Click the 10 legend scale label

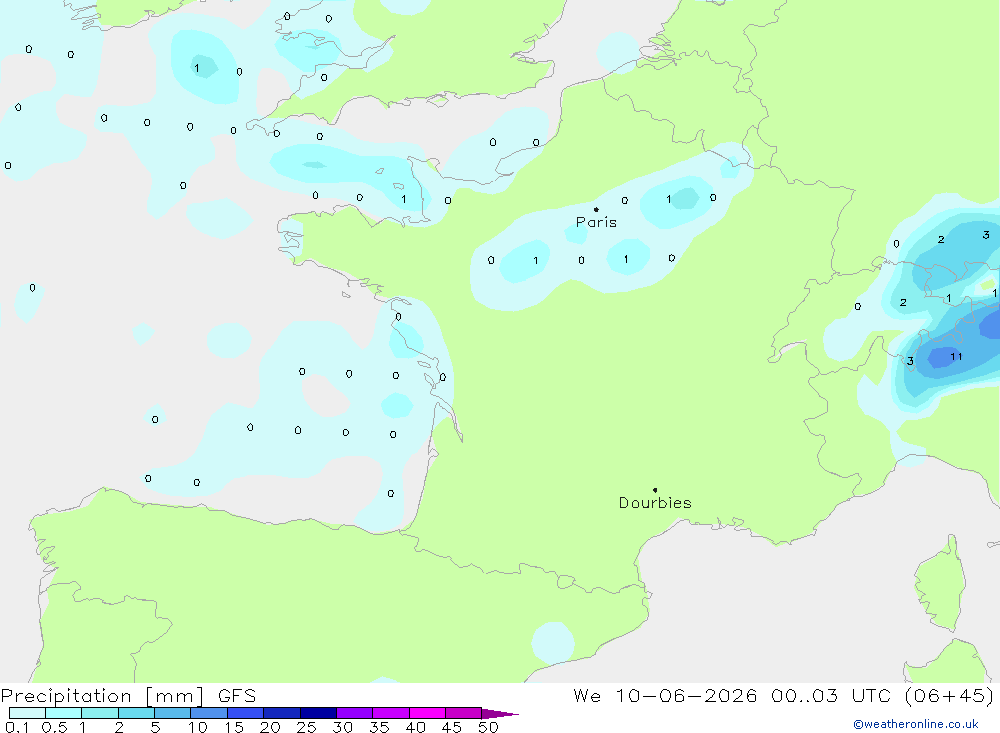198,727
